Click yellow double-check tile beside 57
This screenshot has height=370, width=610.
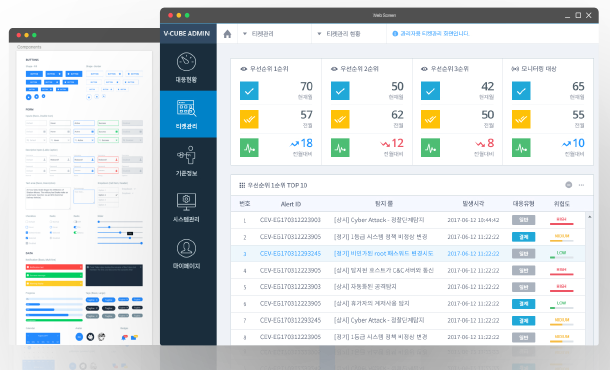point(249,119)
